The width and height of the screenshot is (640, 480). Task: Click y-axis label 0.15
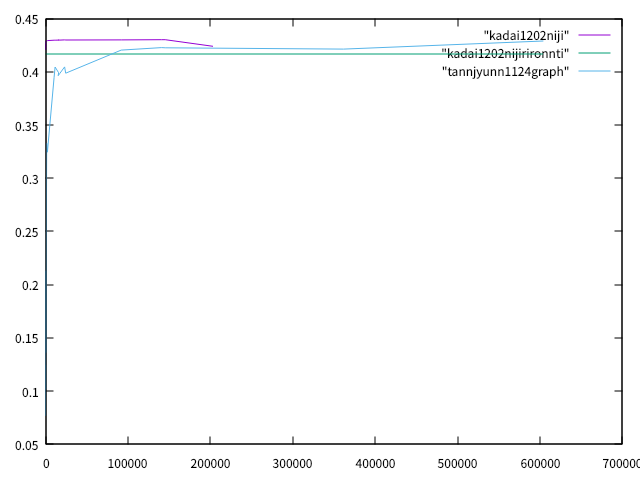pyautogui.click(x=27, y=339)
